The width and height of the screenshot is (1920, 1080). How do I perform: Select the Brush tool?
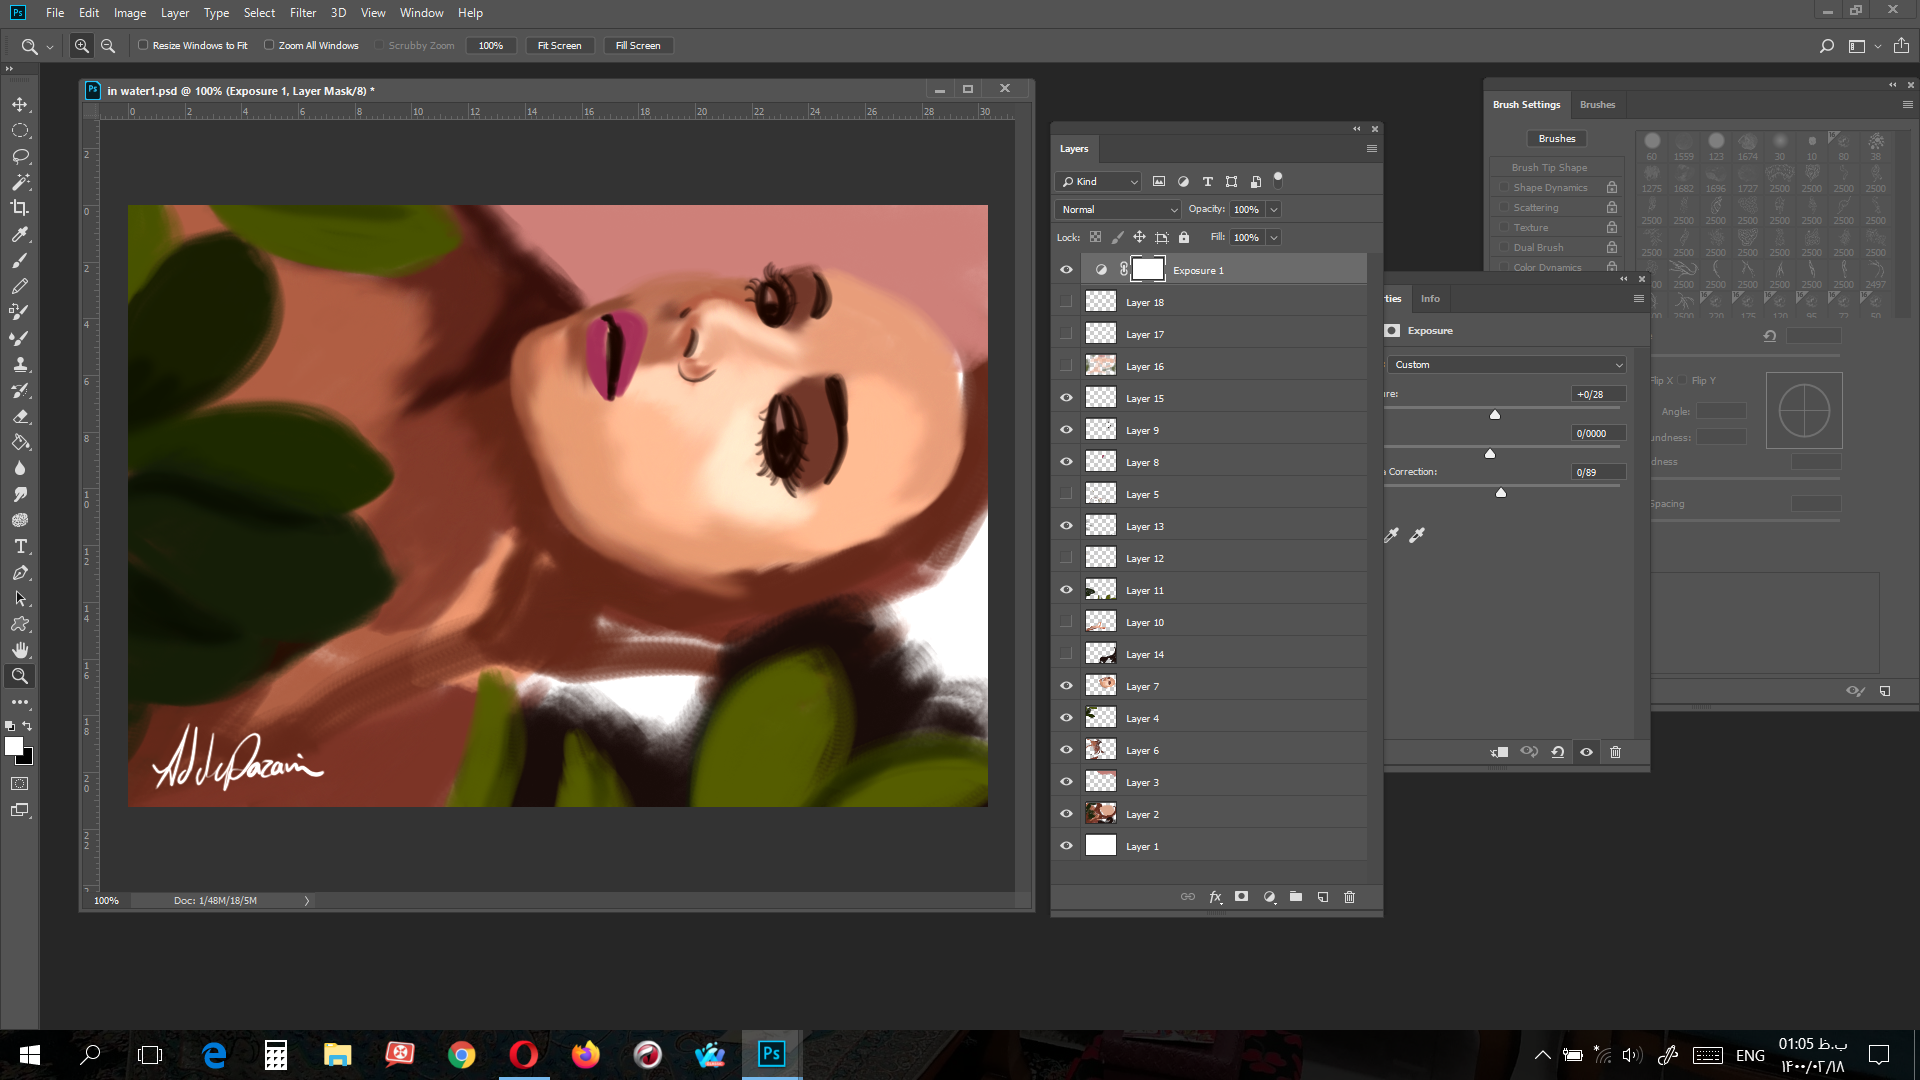[x=20, y=260]
